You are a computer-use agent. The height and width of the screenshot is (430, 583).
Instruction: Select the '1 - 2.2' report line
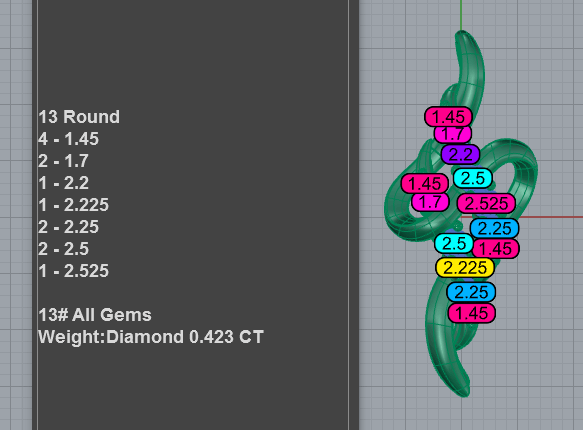[64, 183]
